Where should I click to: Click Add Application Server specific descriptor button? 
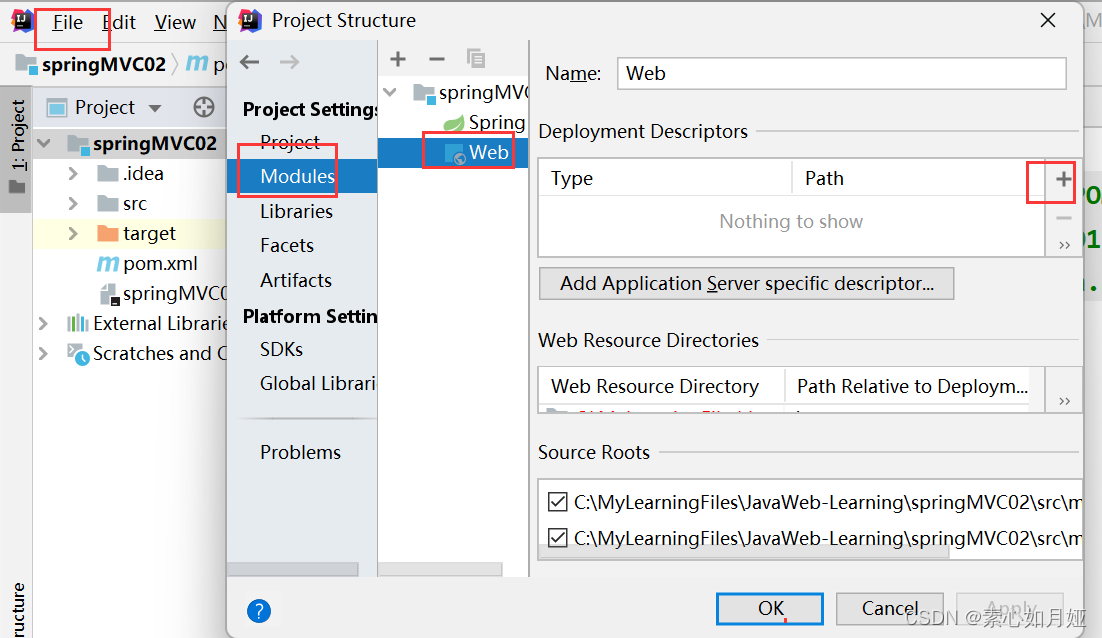(x=746, y=283)
